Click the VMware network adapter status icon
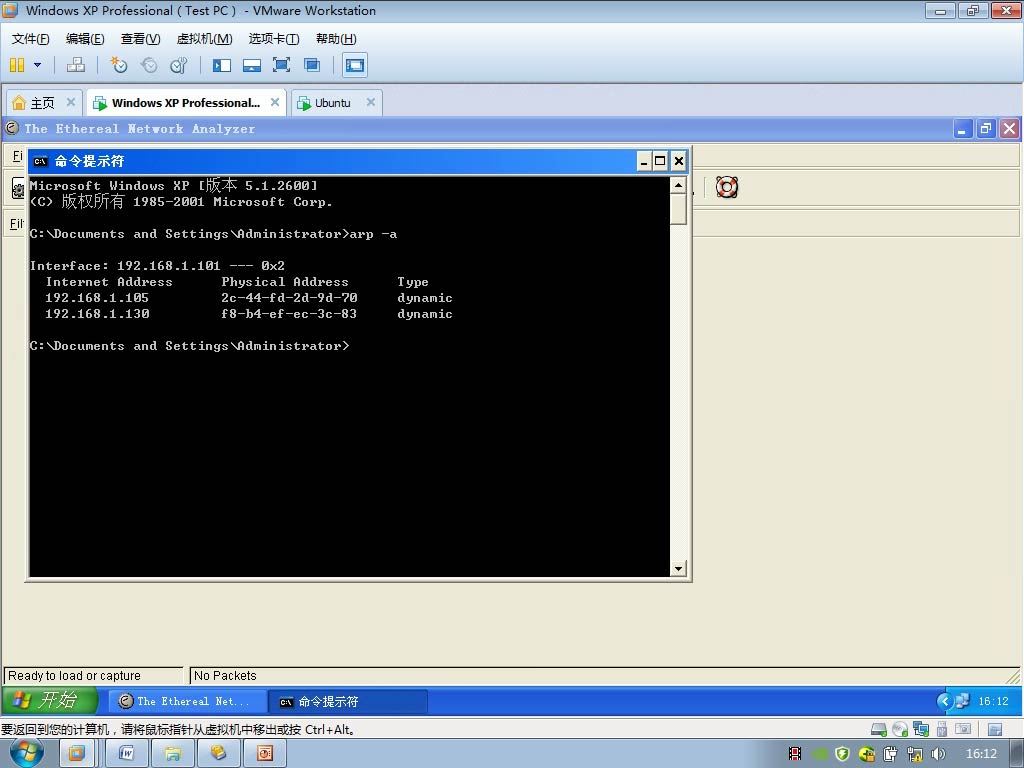Viewport: 1024px width, 768px height. 921,729
